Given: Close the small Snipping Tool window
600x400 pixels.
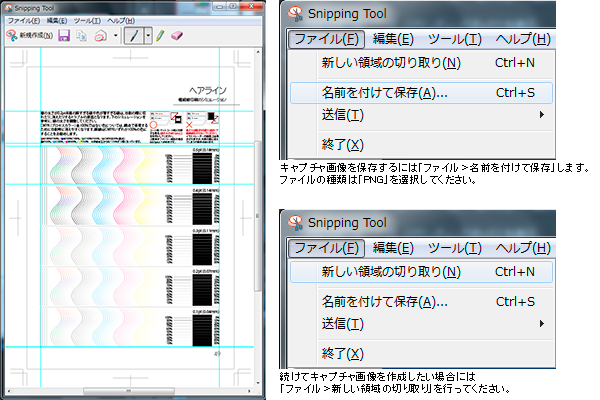Looking at the screenshot, I should tap(251, 7).
